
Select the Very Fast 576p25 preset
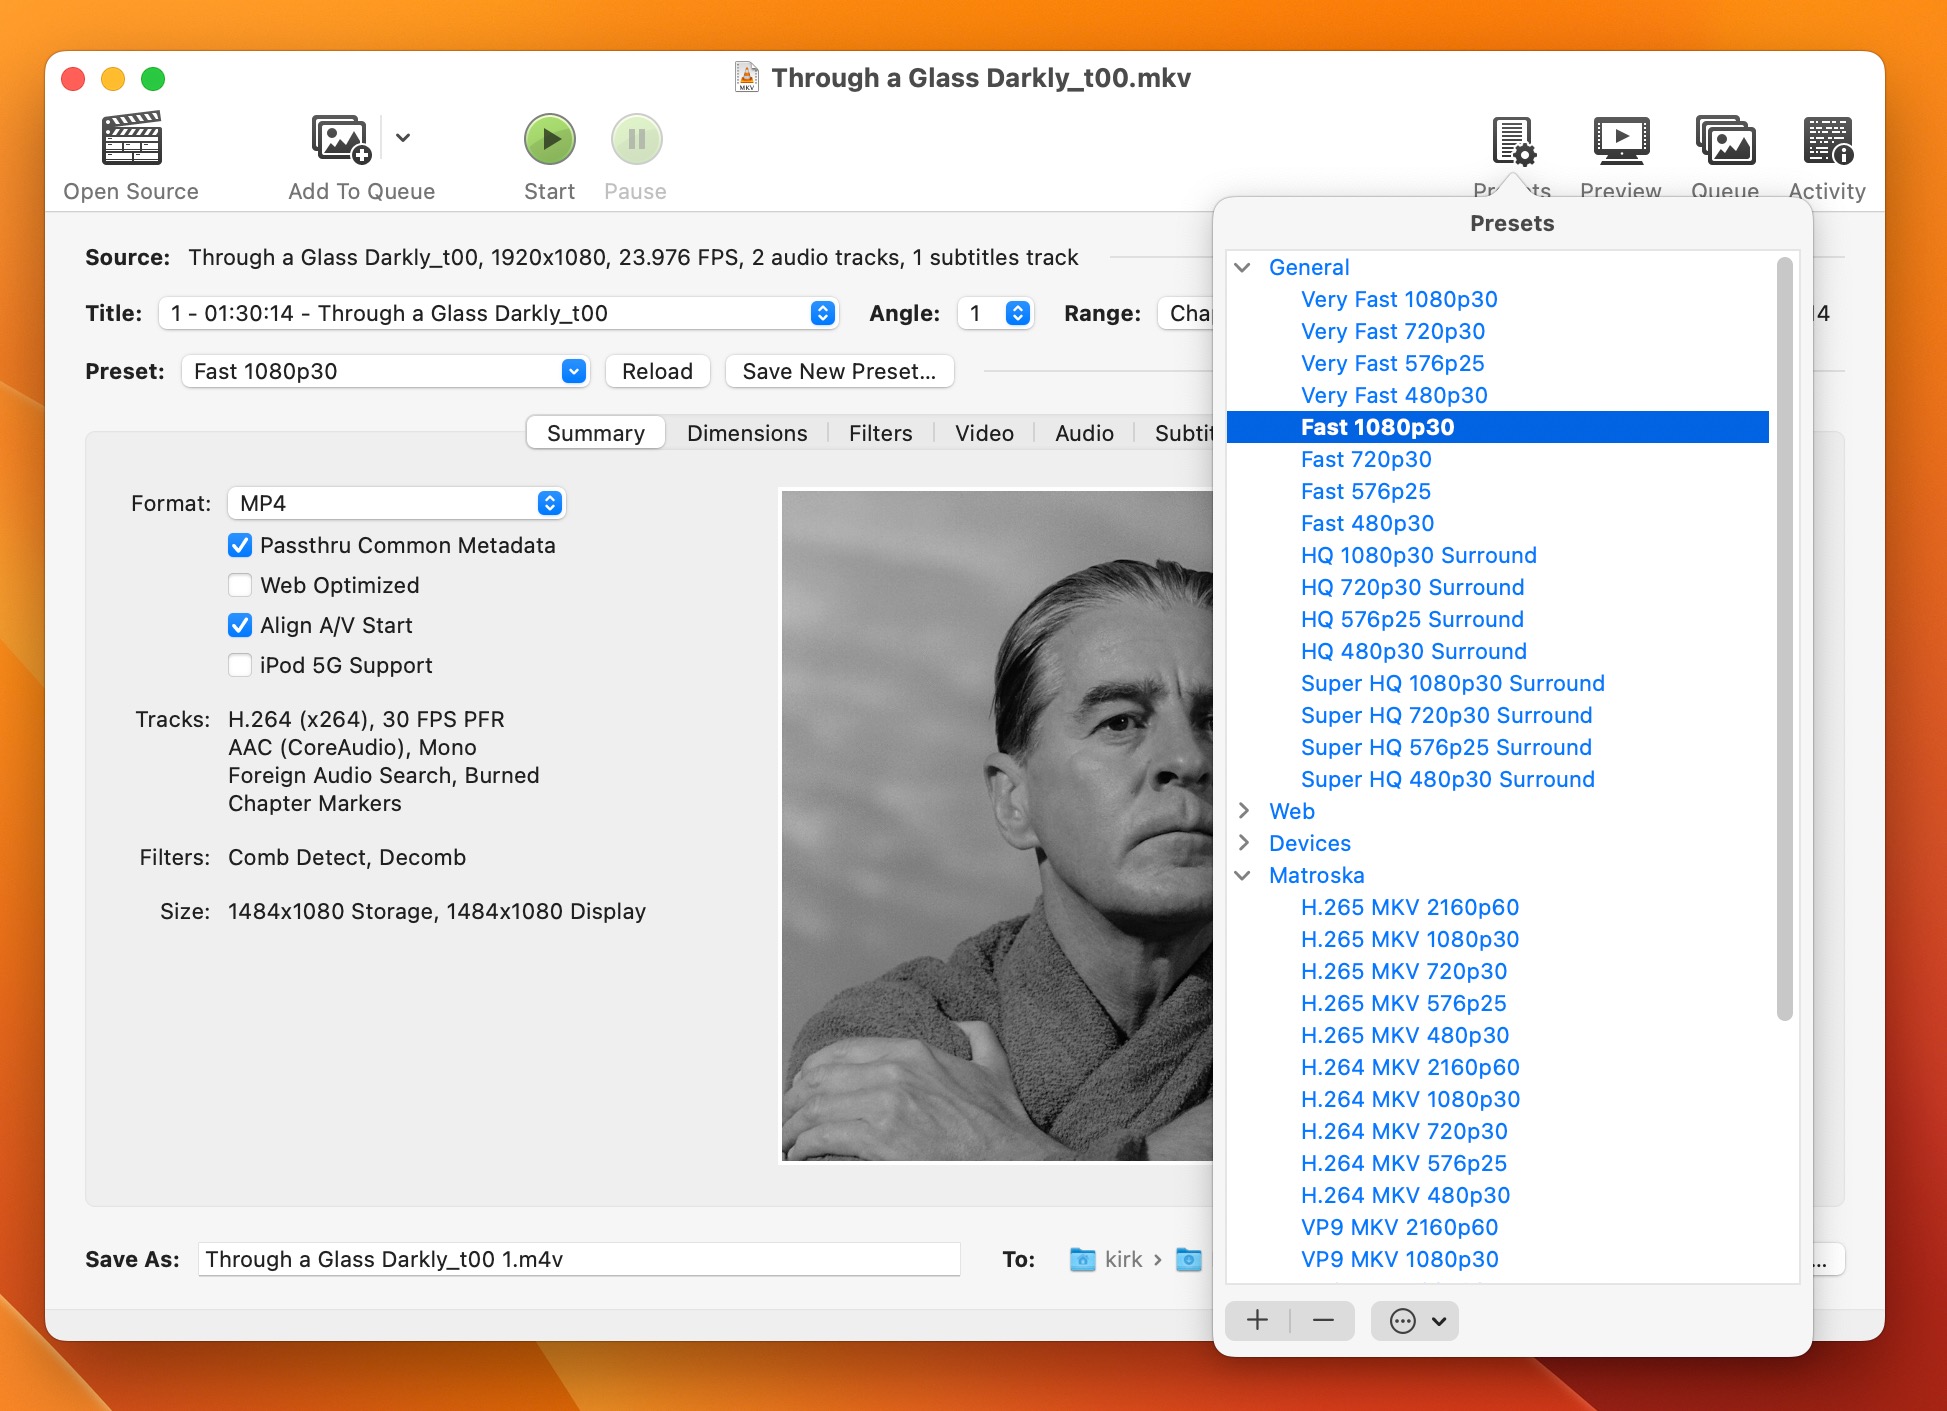click(x=1392, y=363)
